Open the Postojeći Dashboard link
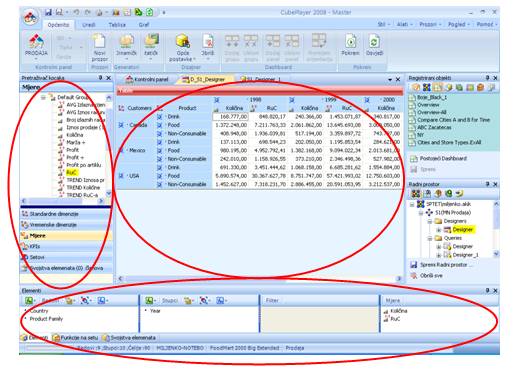This screenshot has height=369, width=513. point(443,159)
